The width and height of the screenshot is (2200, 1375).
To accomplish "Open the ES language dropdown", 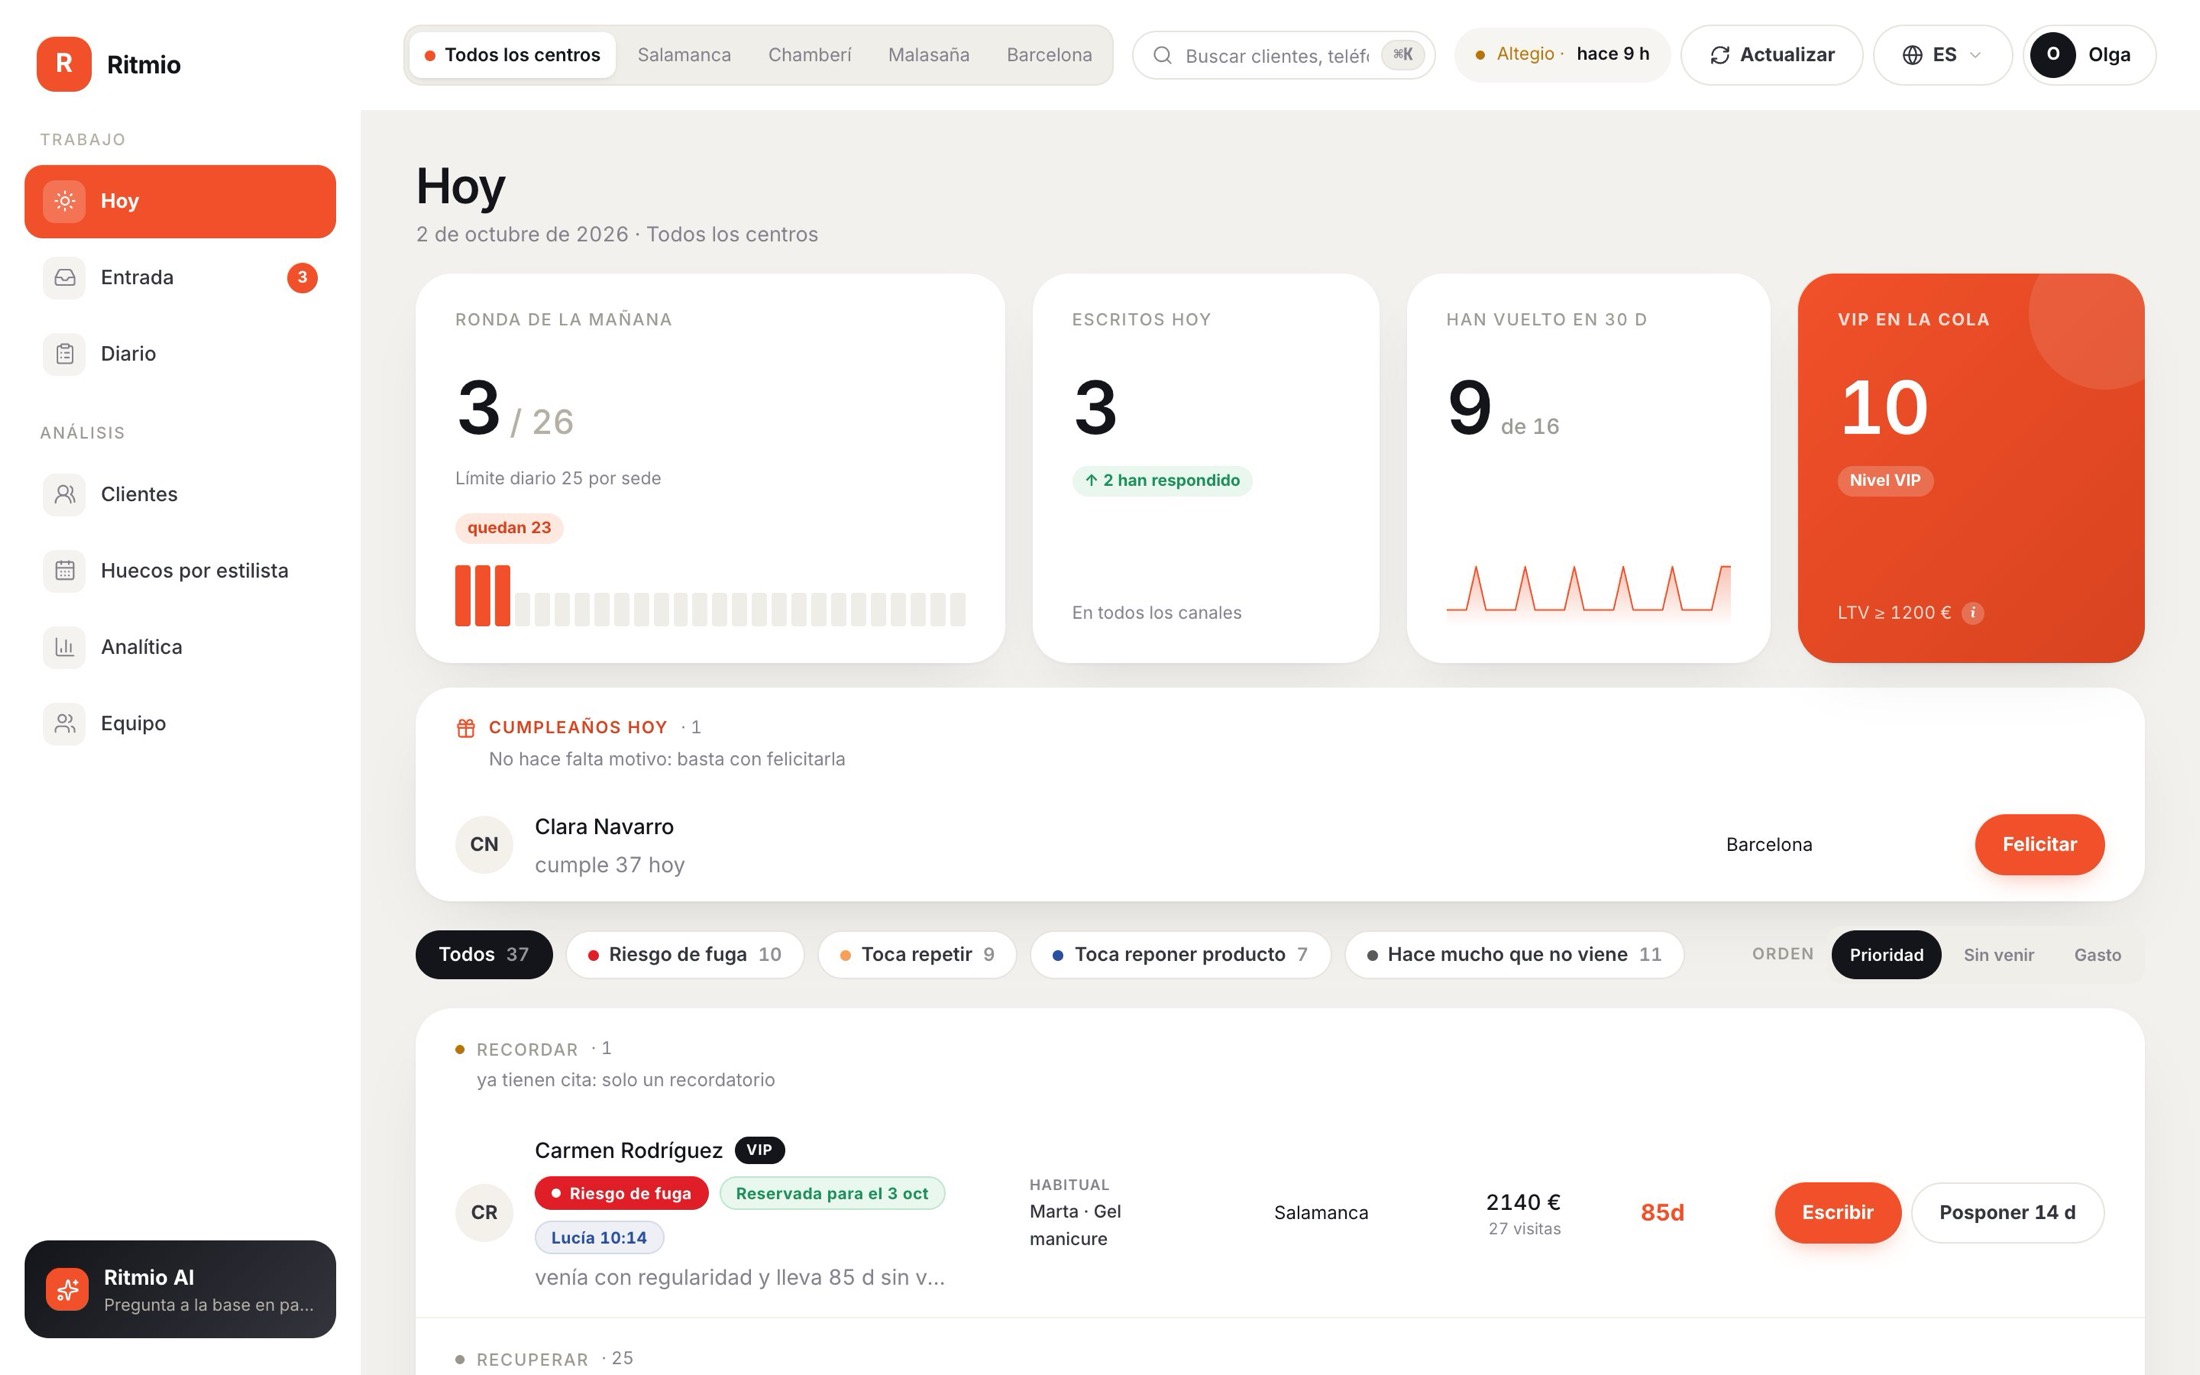I will 1942,55.
